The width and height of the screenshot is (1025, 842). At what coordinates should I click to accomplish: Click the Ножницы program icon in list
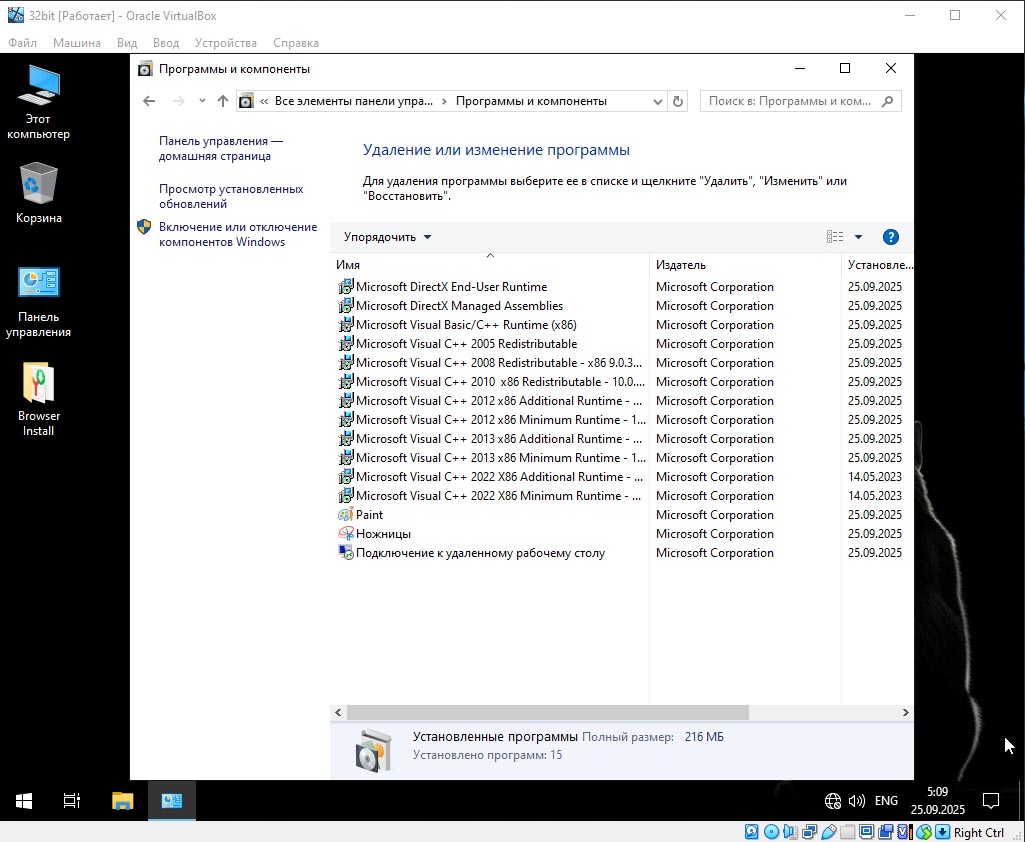pyautogui.click(x=346, y=534)
